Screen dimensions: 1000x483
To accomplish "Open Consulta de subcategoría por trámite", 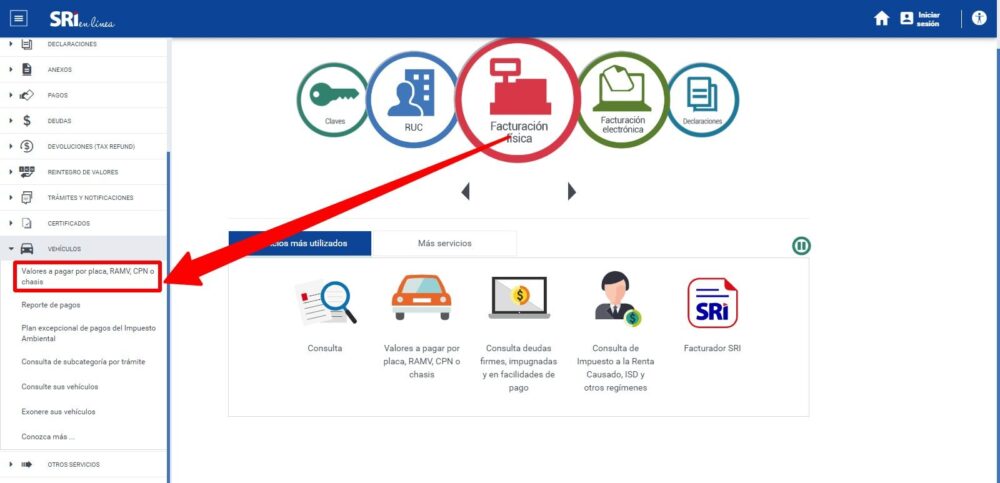I will [x=83, y=362].
